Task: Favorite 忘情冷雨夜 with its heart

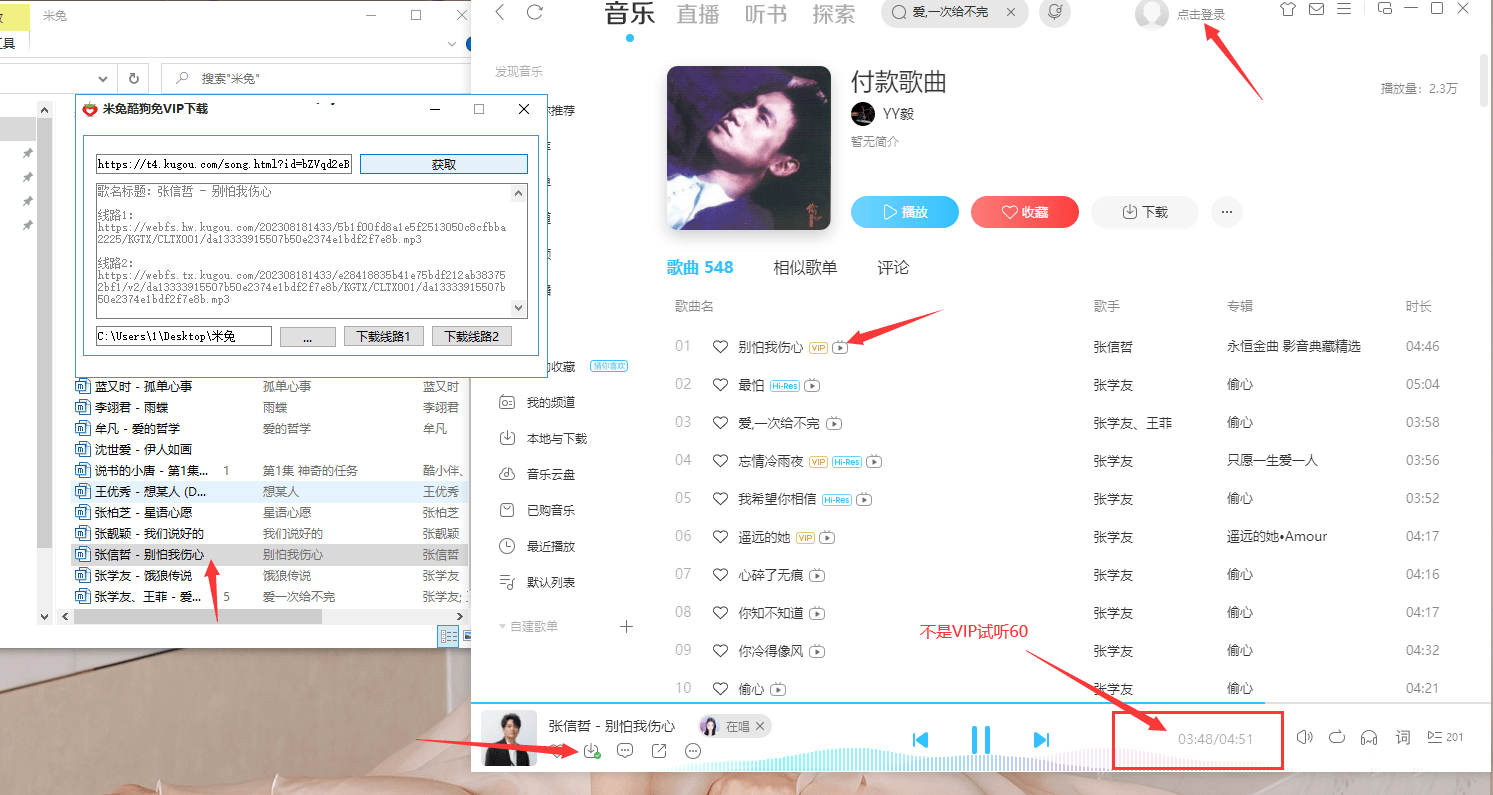Action: click(720, 461)
